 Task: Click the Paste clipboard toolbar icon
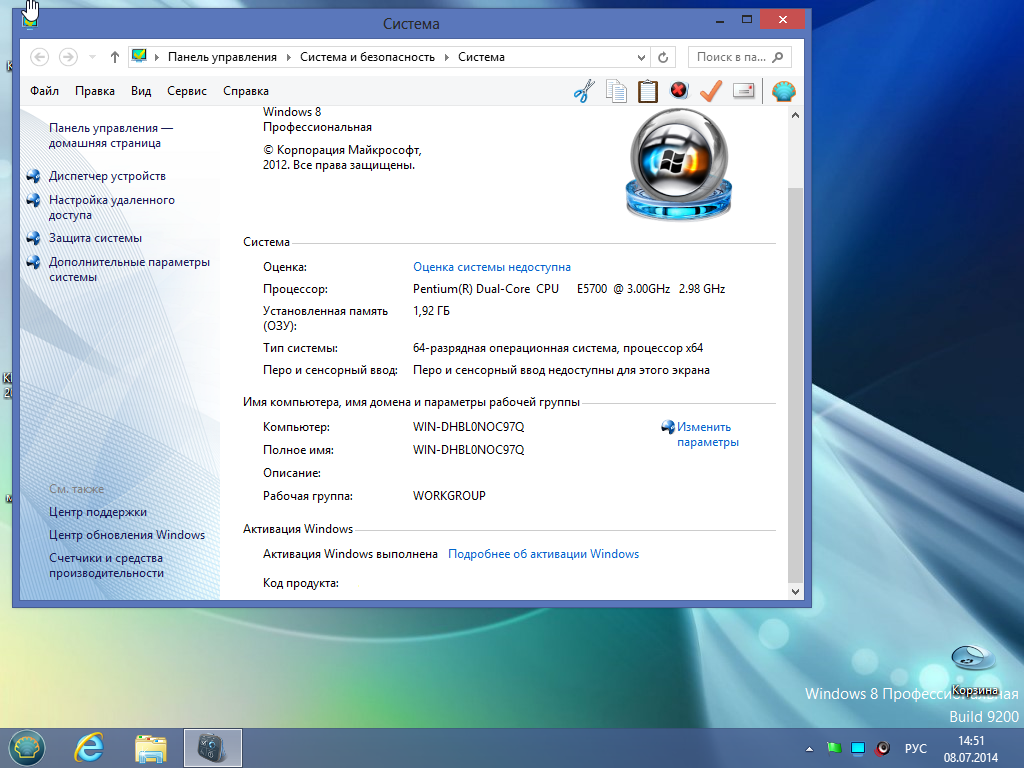click(x=647, y=91)
